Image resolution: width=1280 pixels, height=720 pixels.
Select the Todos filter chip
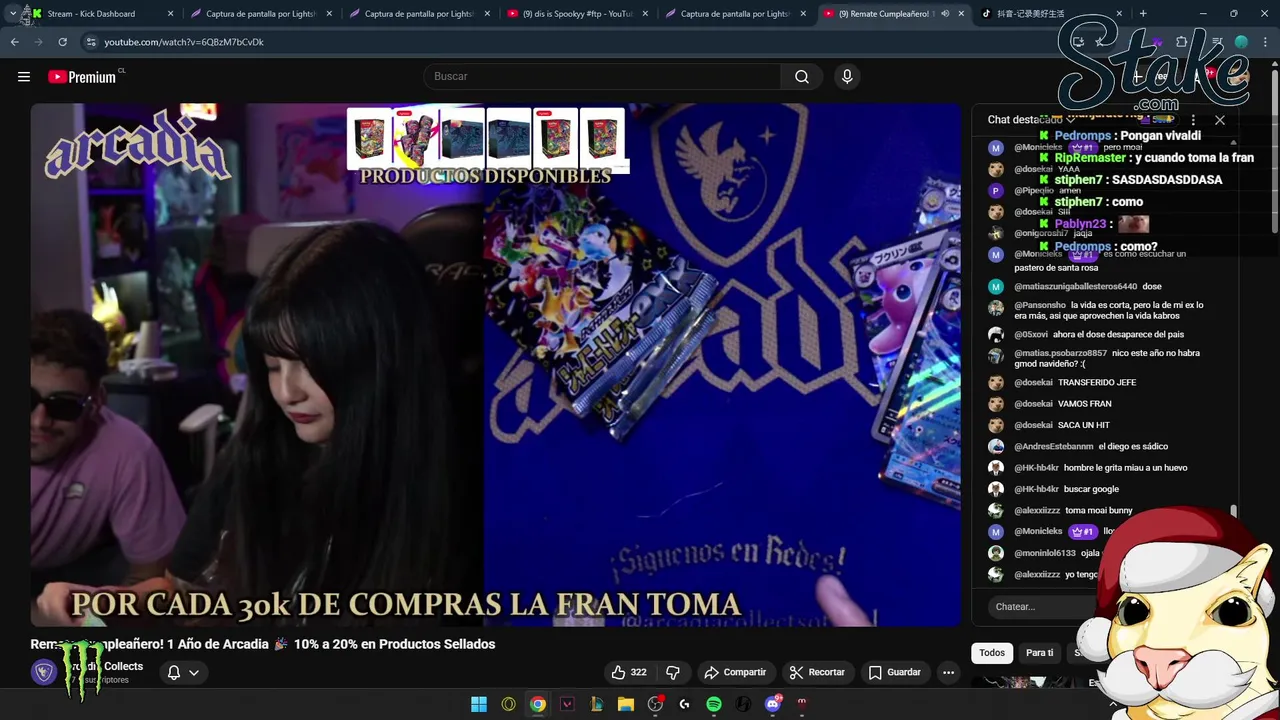point(992,653)
